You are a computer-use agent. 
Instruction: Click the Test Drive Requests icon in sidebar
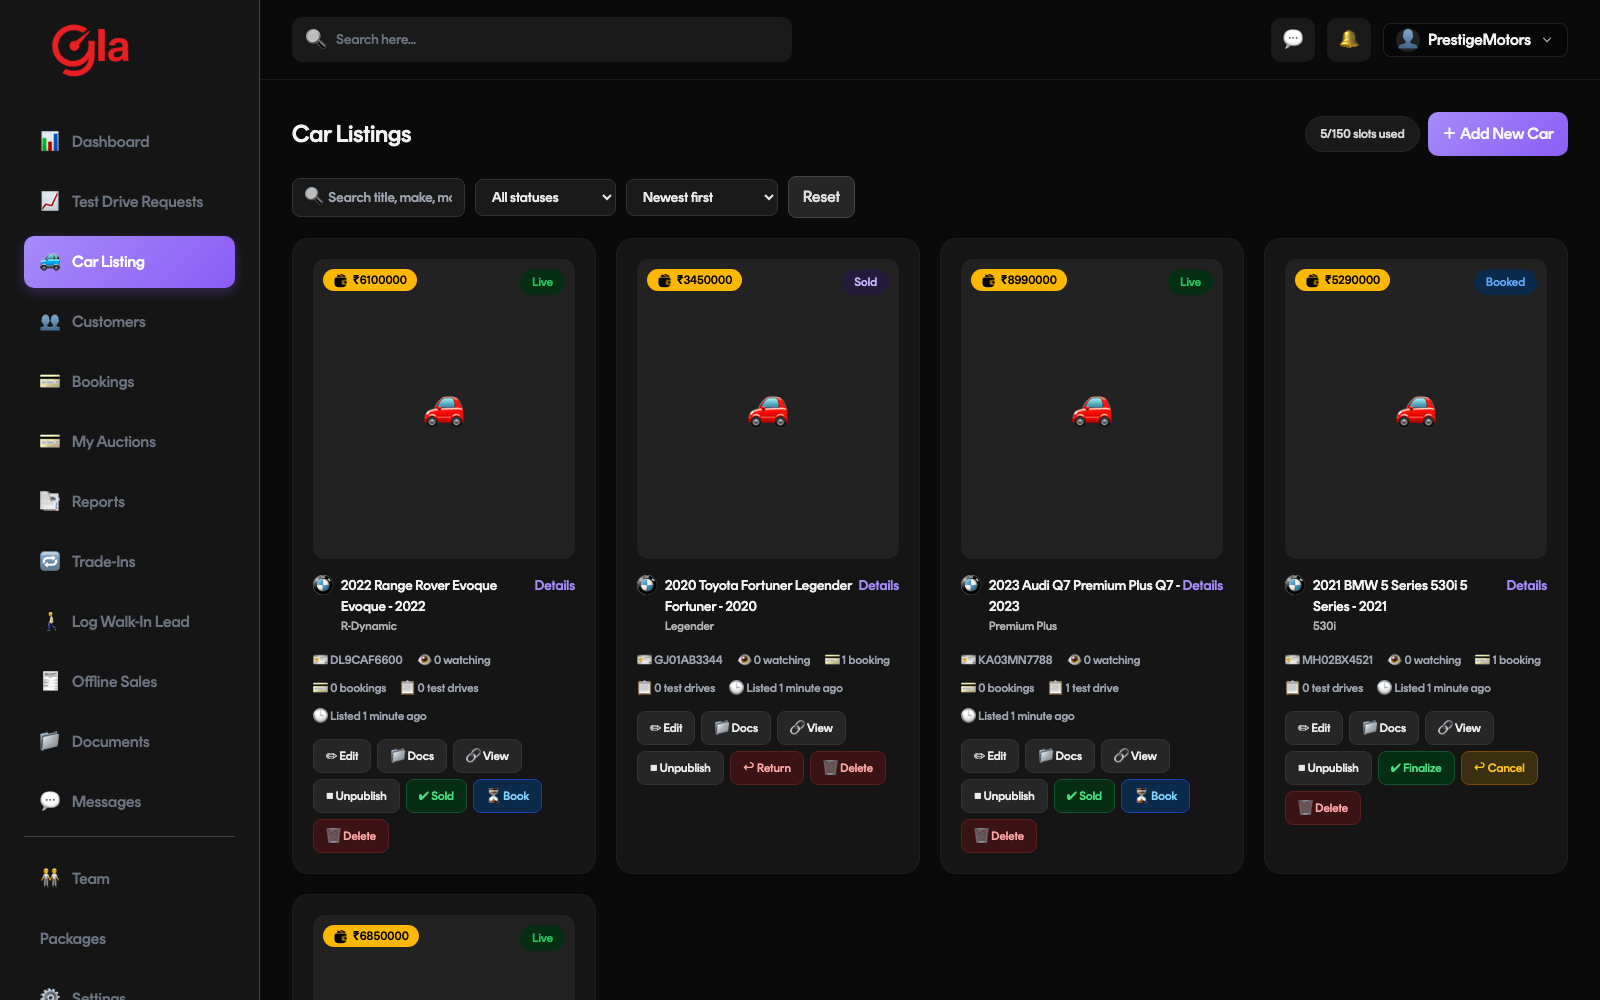[50, 202]
